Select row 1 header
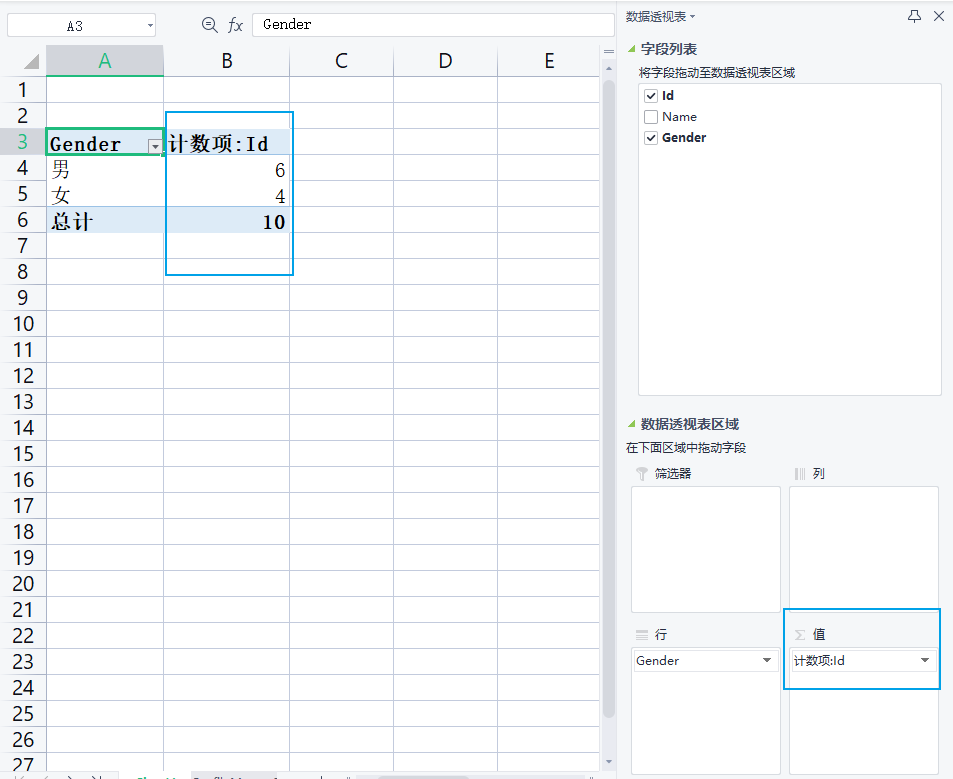Screen dimensions: 953x779 pyautogui.click(x=23, y=90)
